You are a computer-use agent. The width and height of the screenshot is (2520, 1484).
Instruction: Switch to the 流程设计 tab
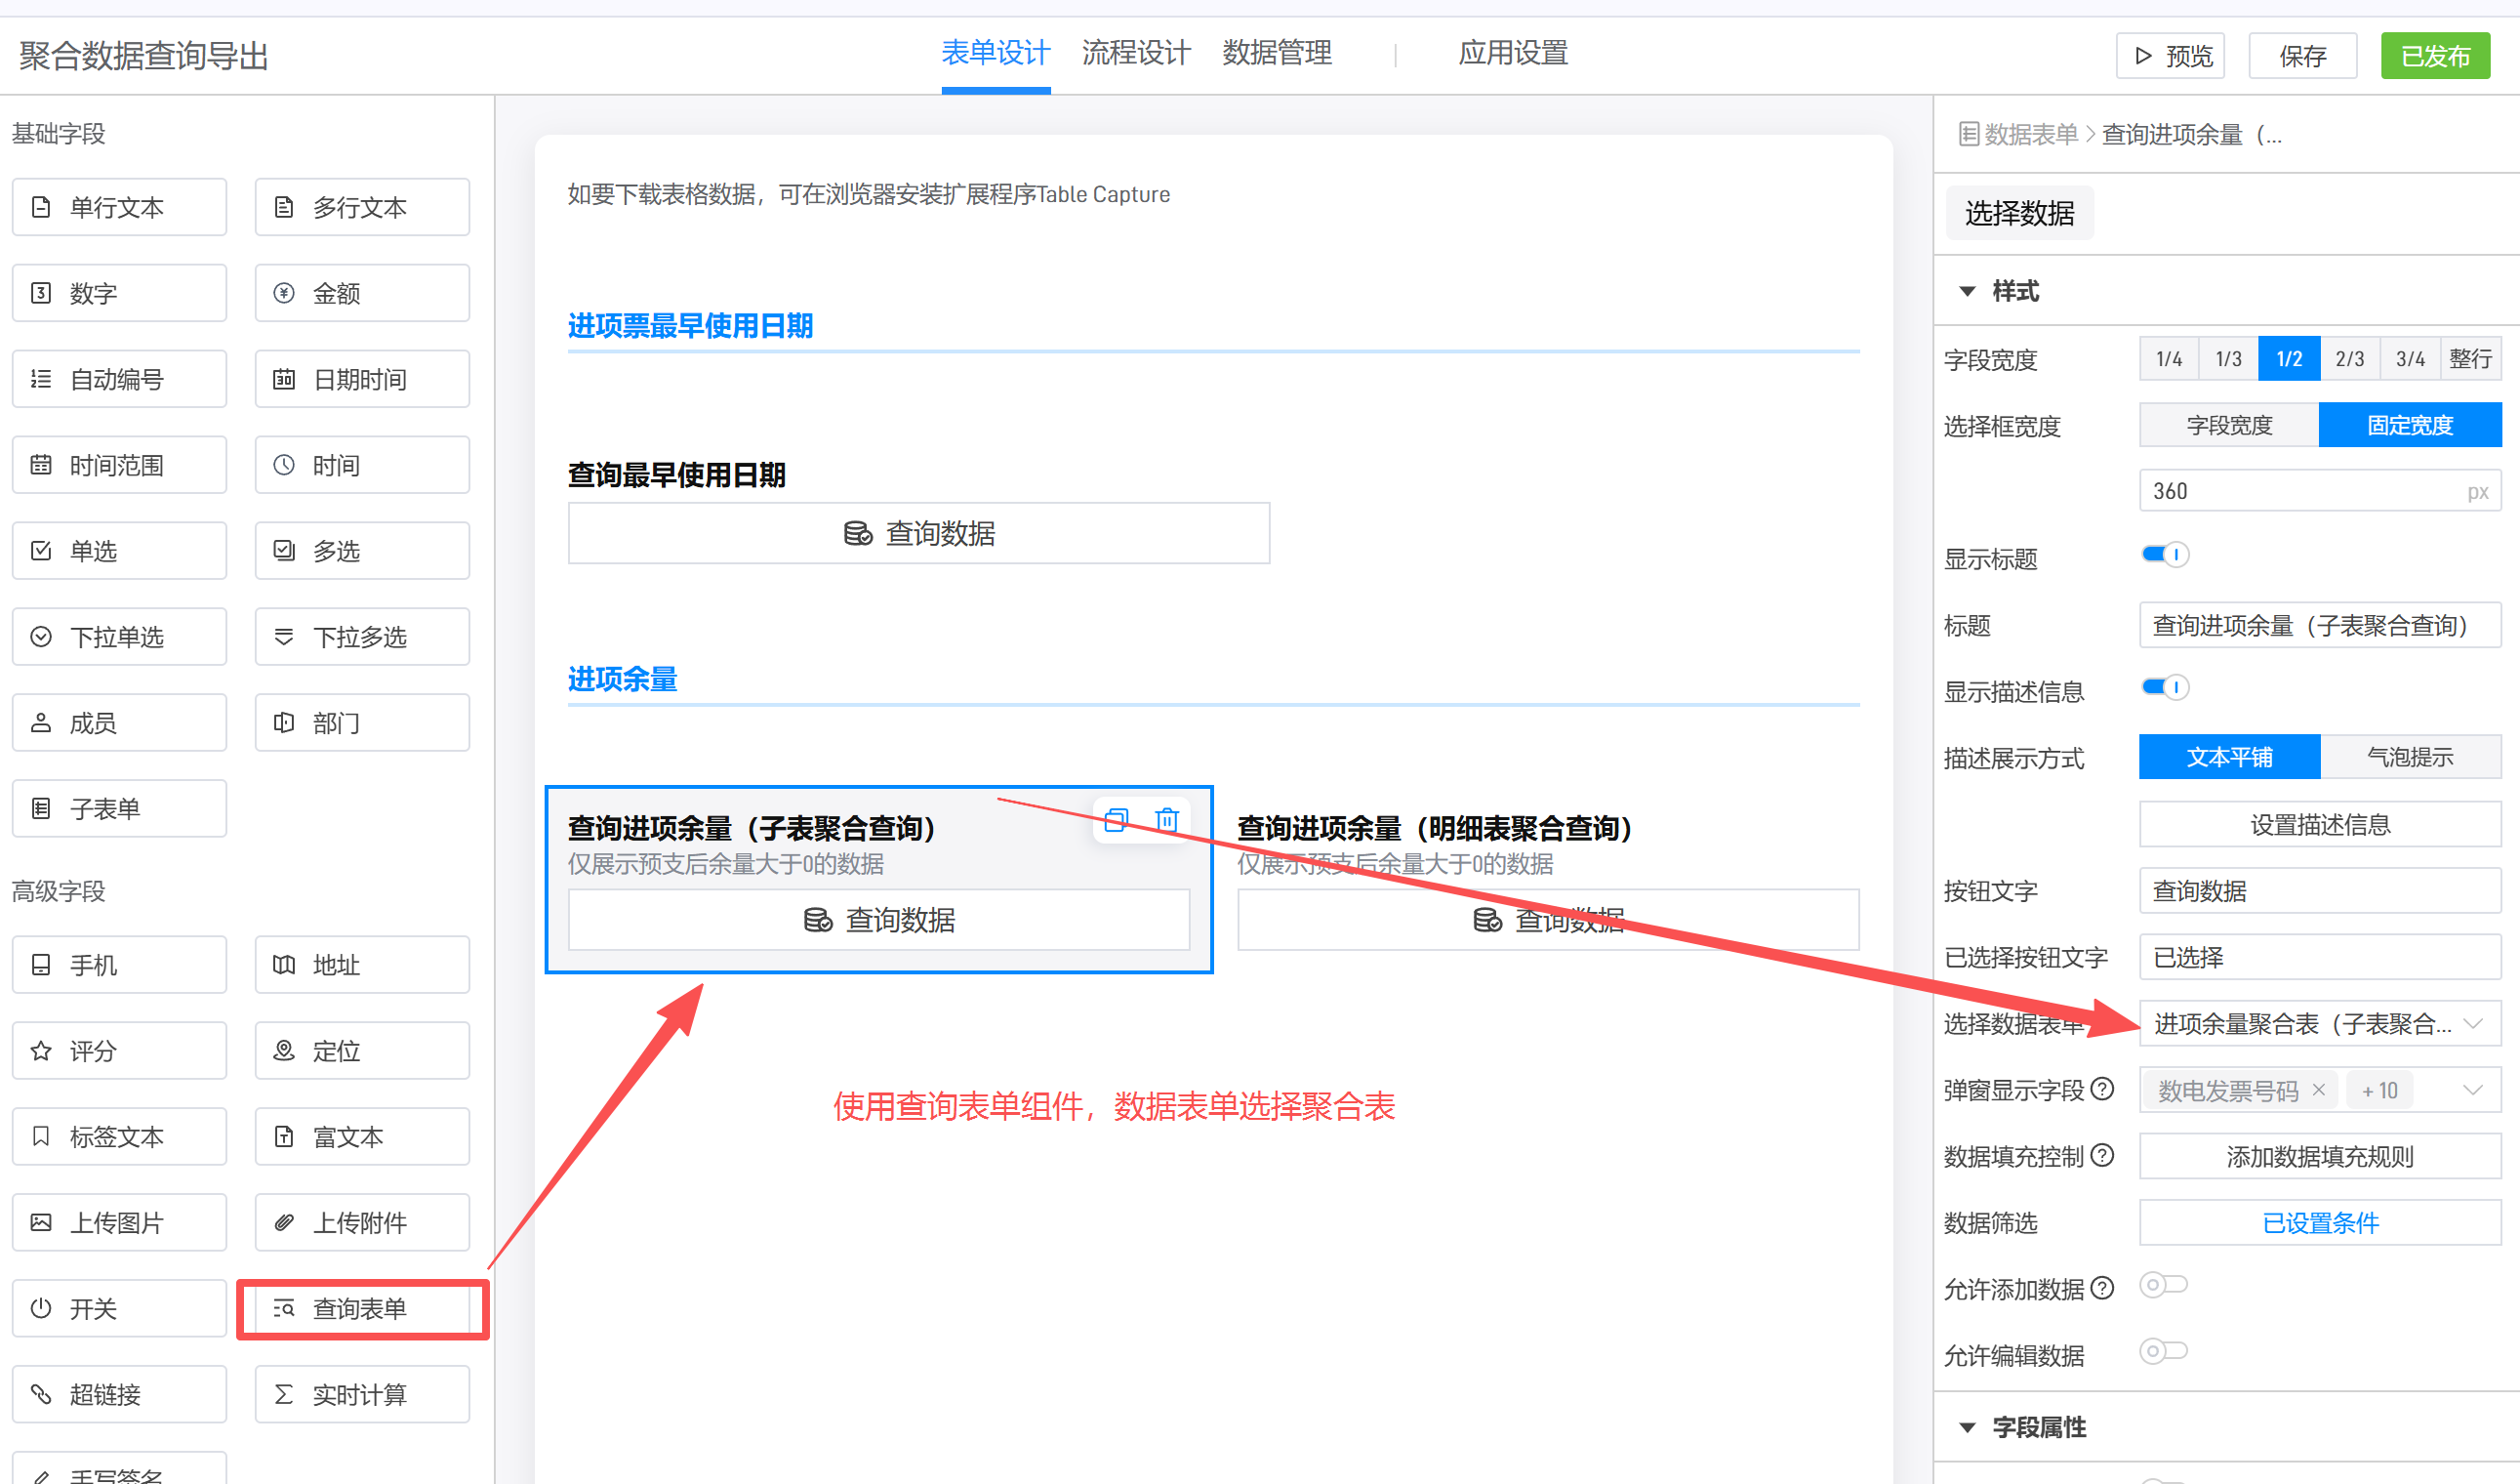(x=1136, y=54)
